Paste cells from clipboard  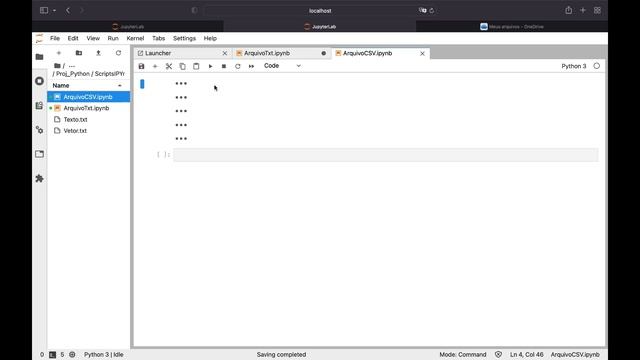(x=196, y=66)
